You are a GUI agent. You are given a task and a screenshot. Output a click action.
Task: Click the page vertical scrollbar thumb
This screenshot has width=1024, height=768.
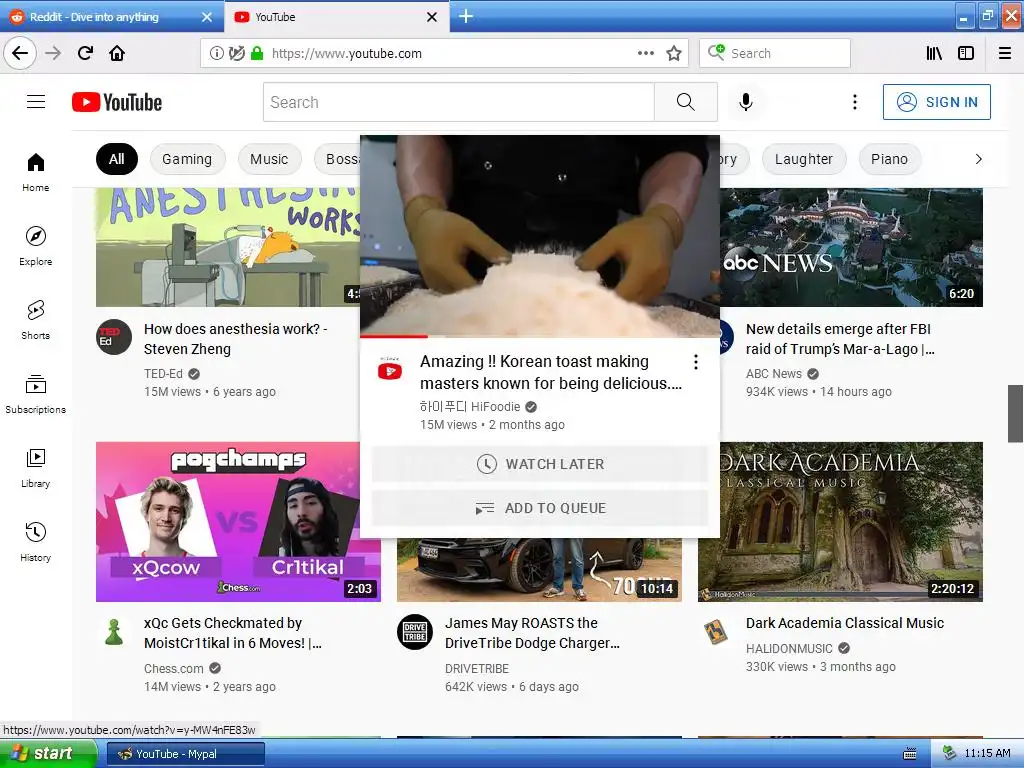coord(1016,413)
